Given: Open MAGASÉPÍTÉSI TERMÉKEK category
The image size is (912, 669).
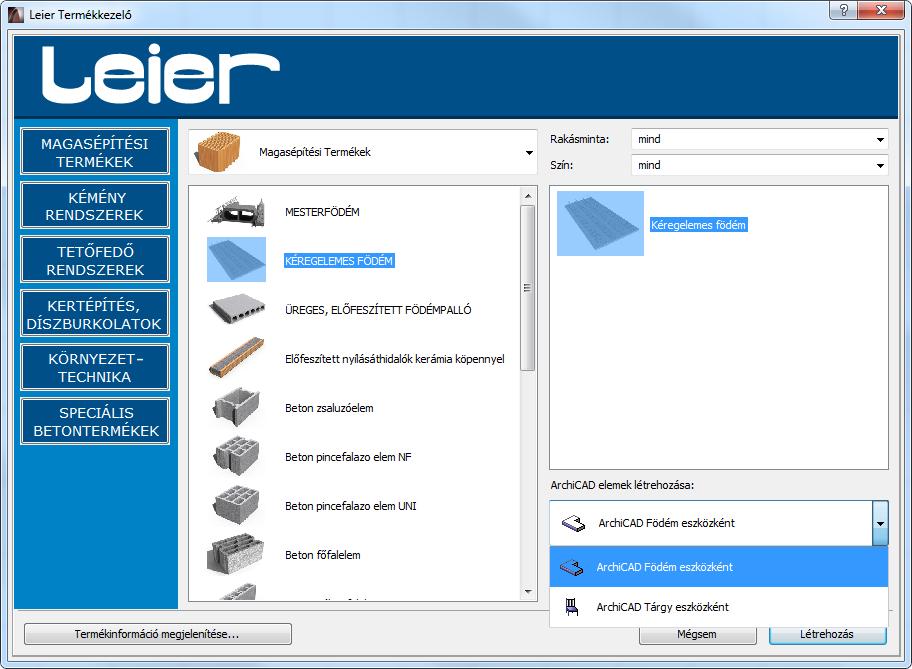Looking at the screenshot, I should [x=95, y=151].
